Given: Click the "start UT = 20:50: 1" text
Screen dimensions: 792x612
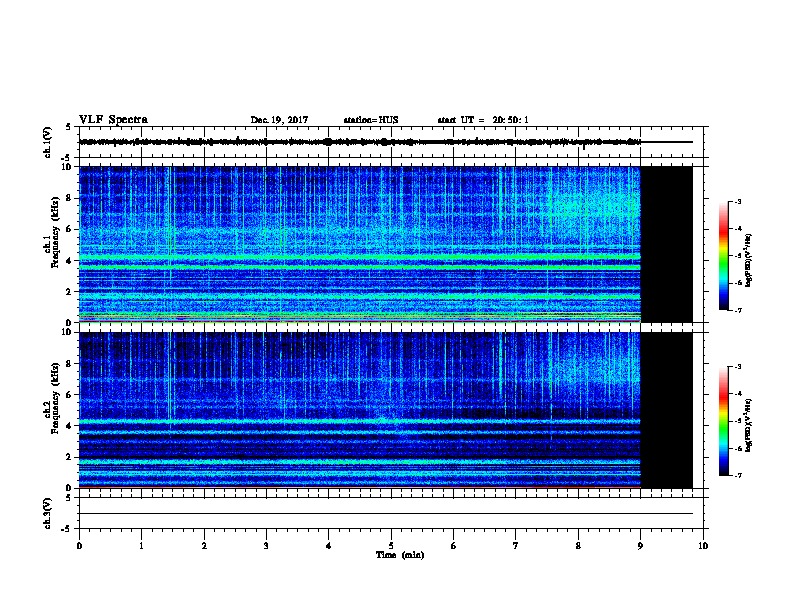Looking at the screenshot, I should tap(483, 120).
